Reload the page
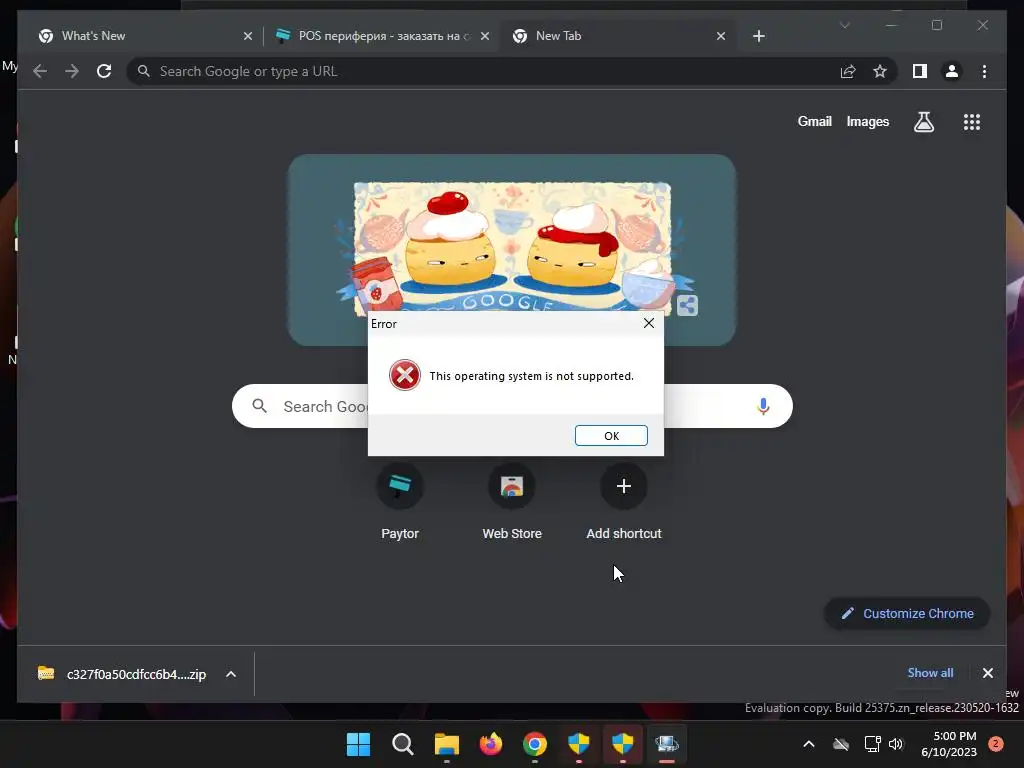The height and width of the screenshot is (768, 1024). [104, 71]
